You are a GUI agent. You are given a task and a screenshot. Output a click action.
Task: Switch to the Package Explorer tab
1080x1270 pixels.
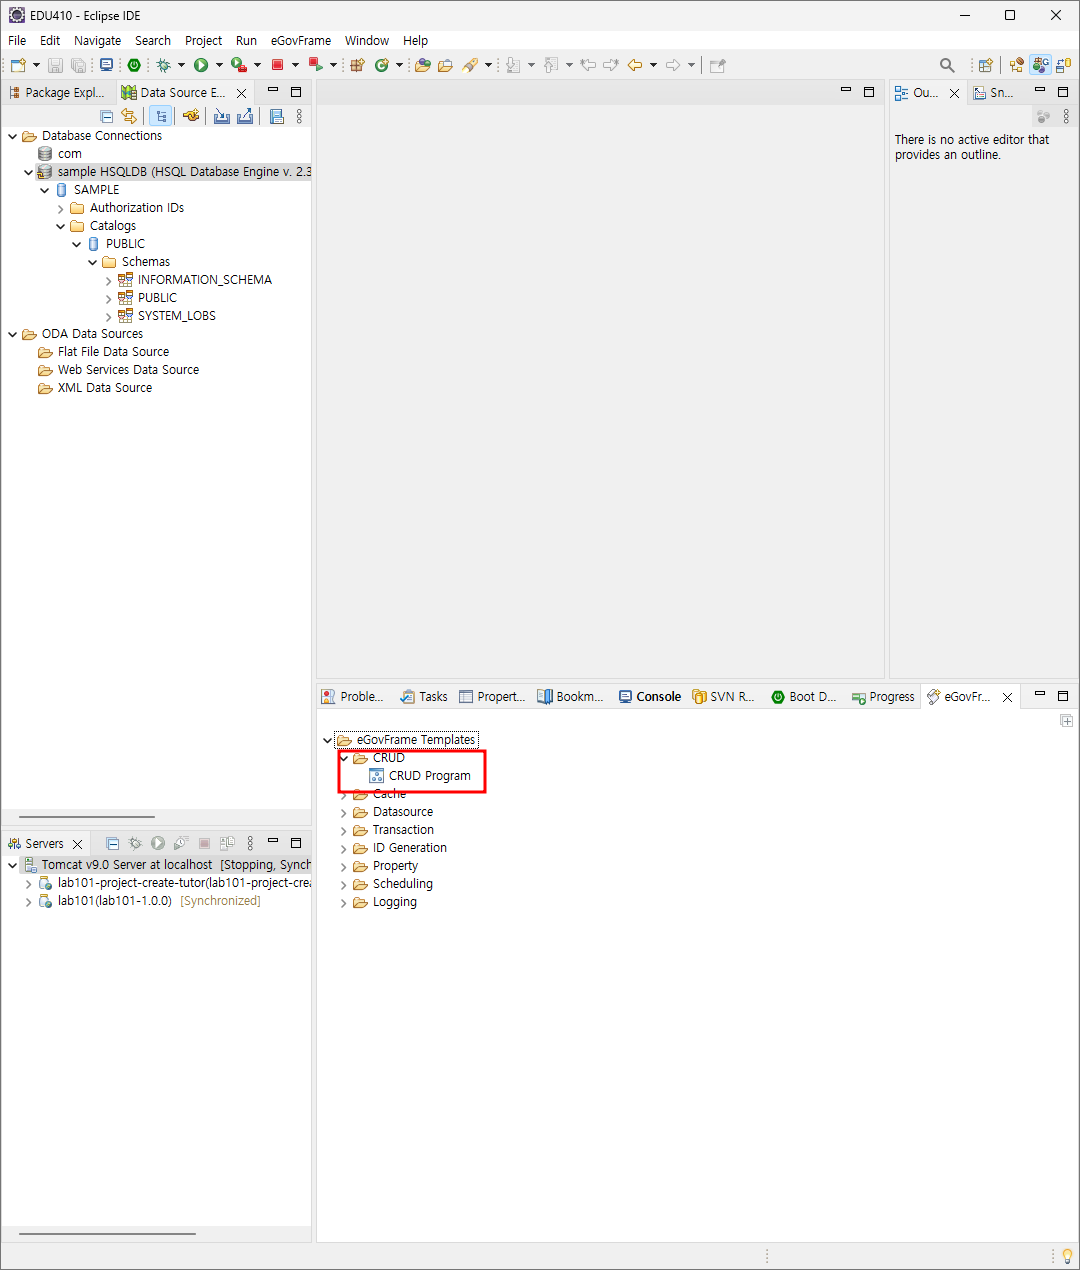tap(57, 92)
